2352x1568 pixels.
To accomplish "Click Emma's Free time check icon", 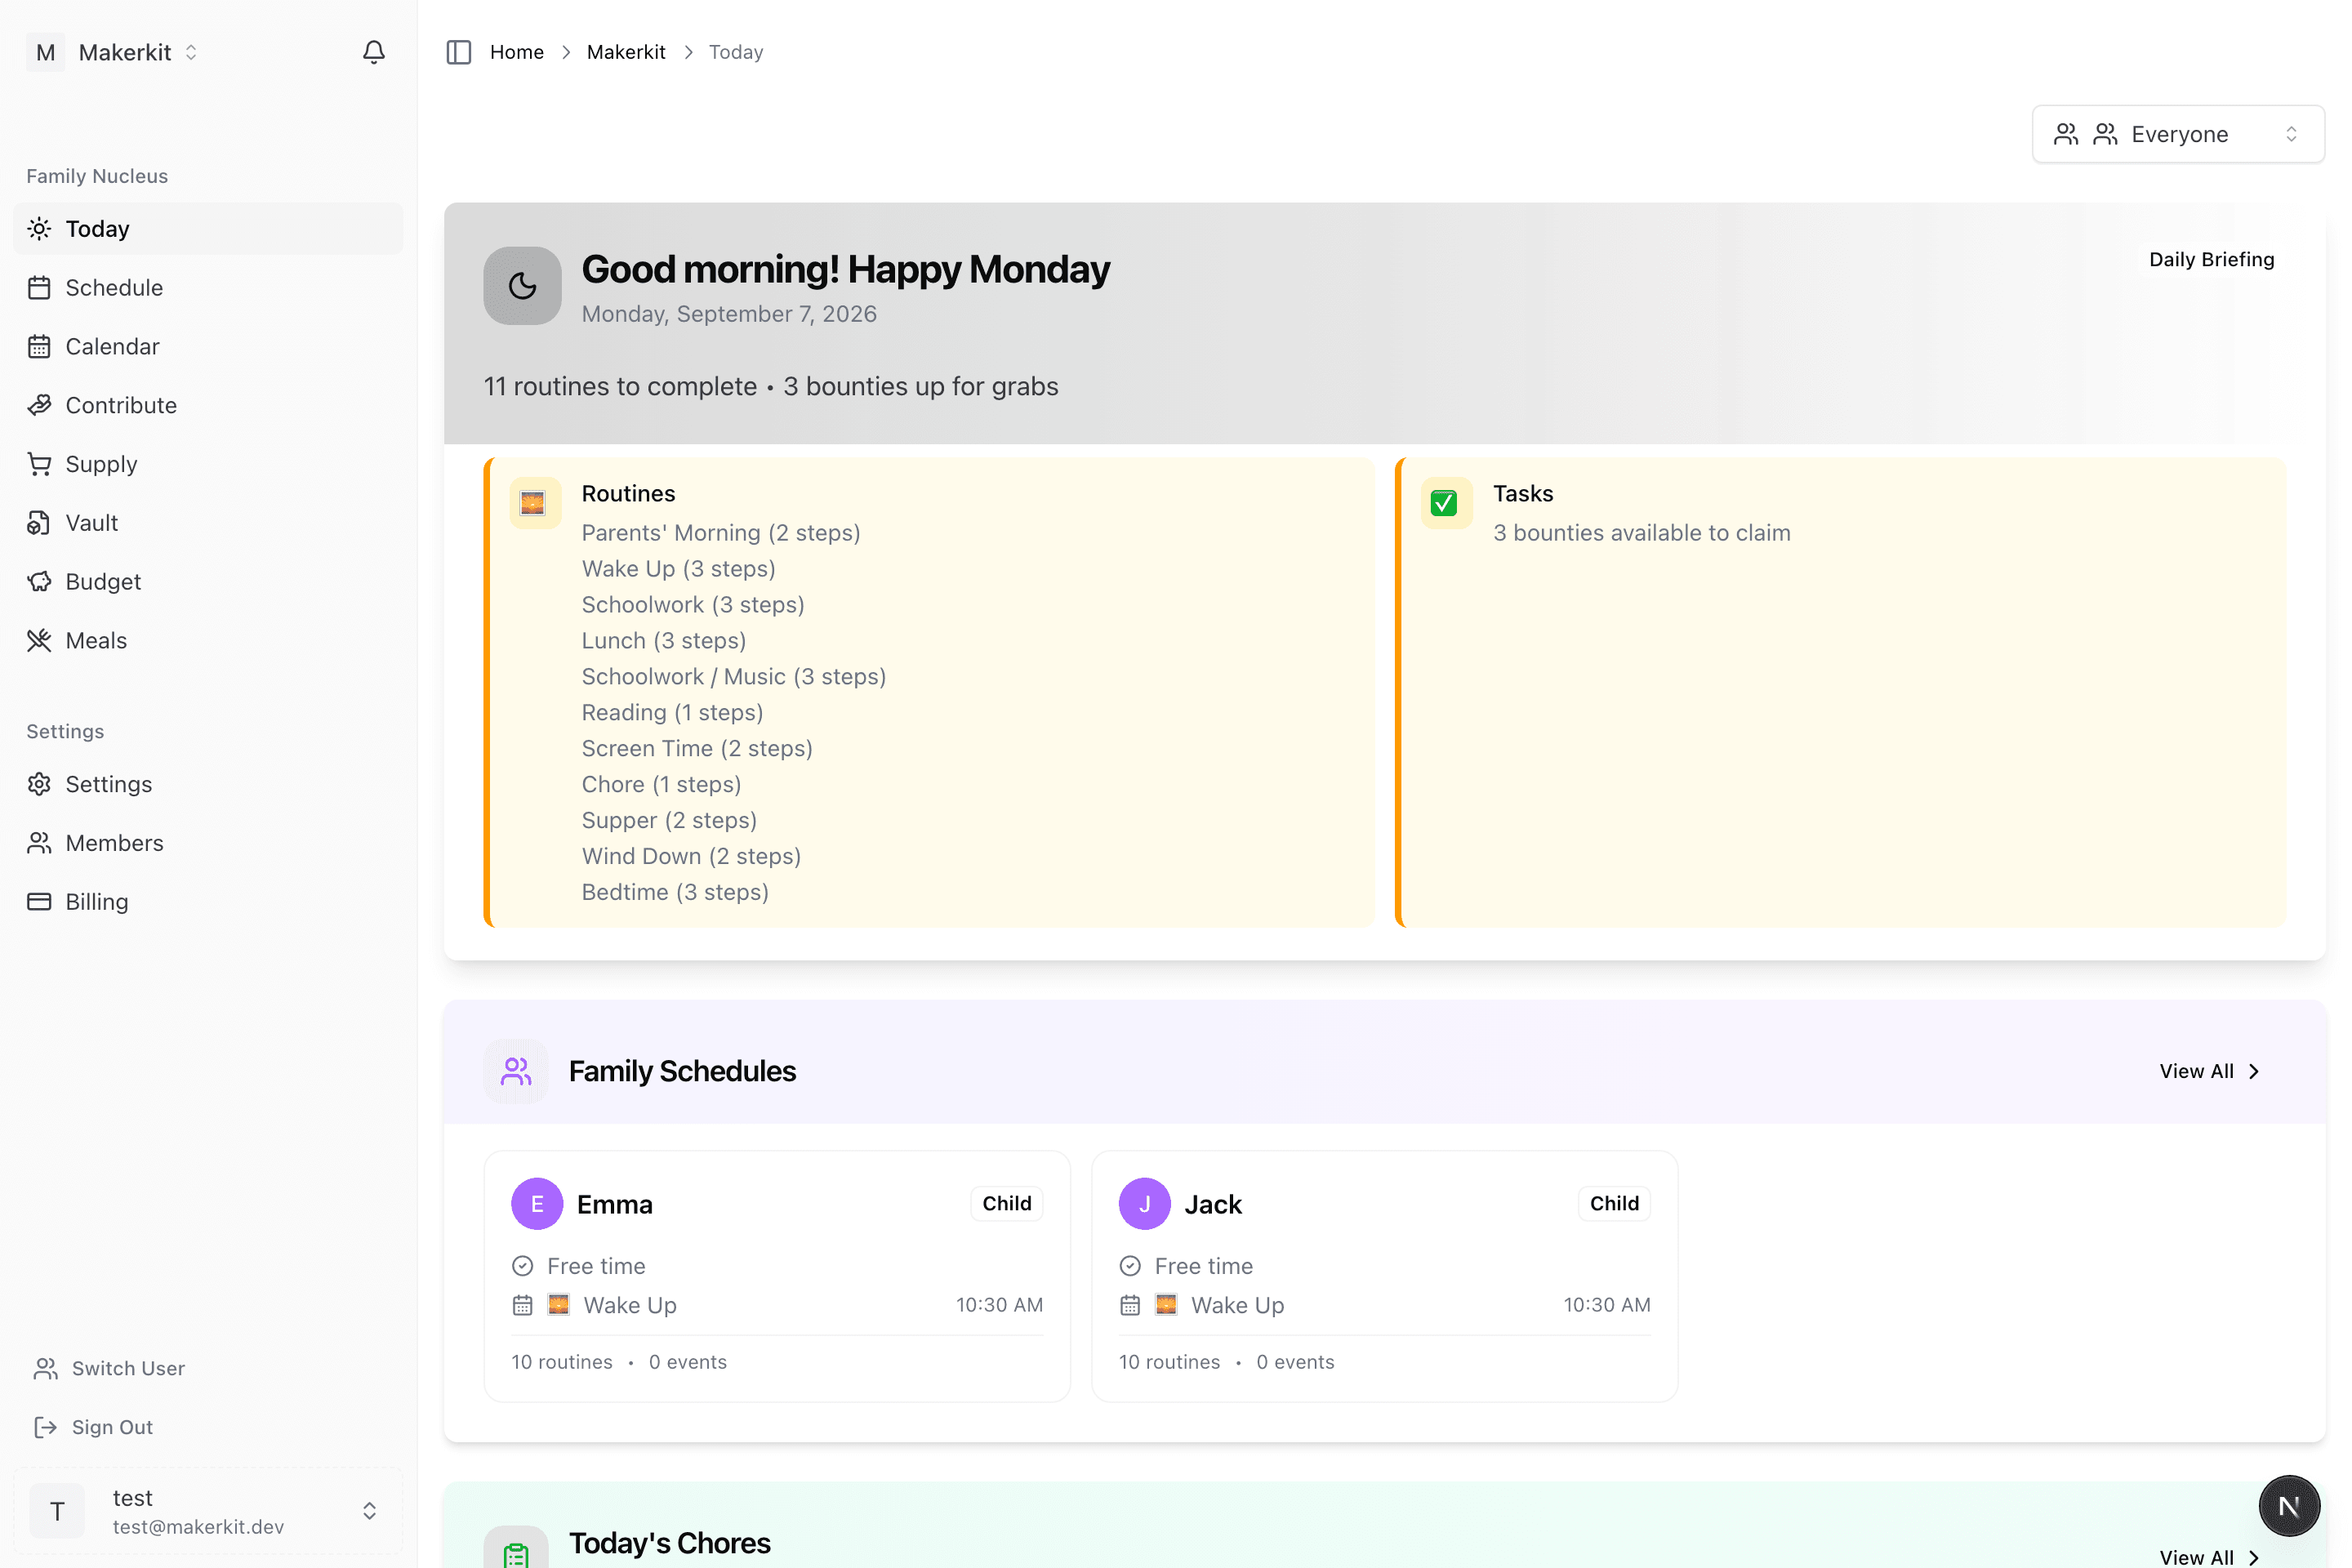I will pyautogui.click(x=522, y=1267).
